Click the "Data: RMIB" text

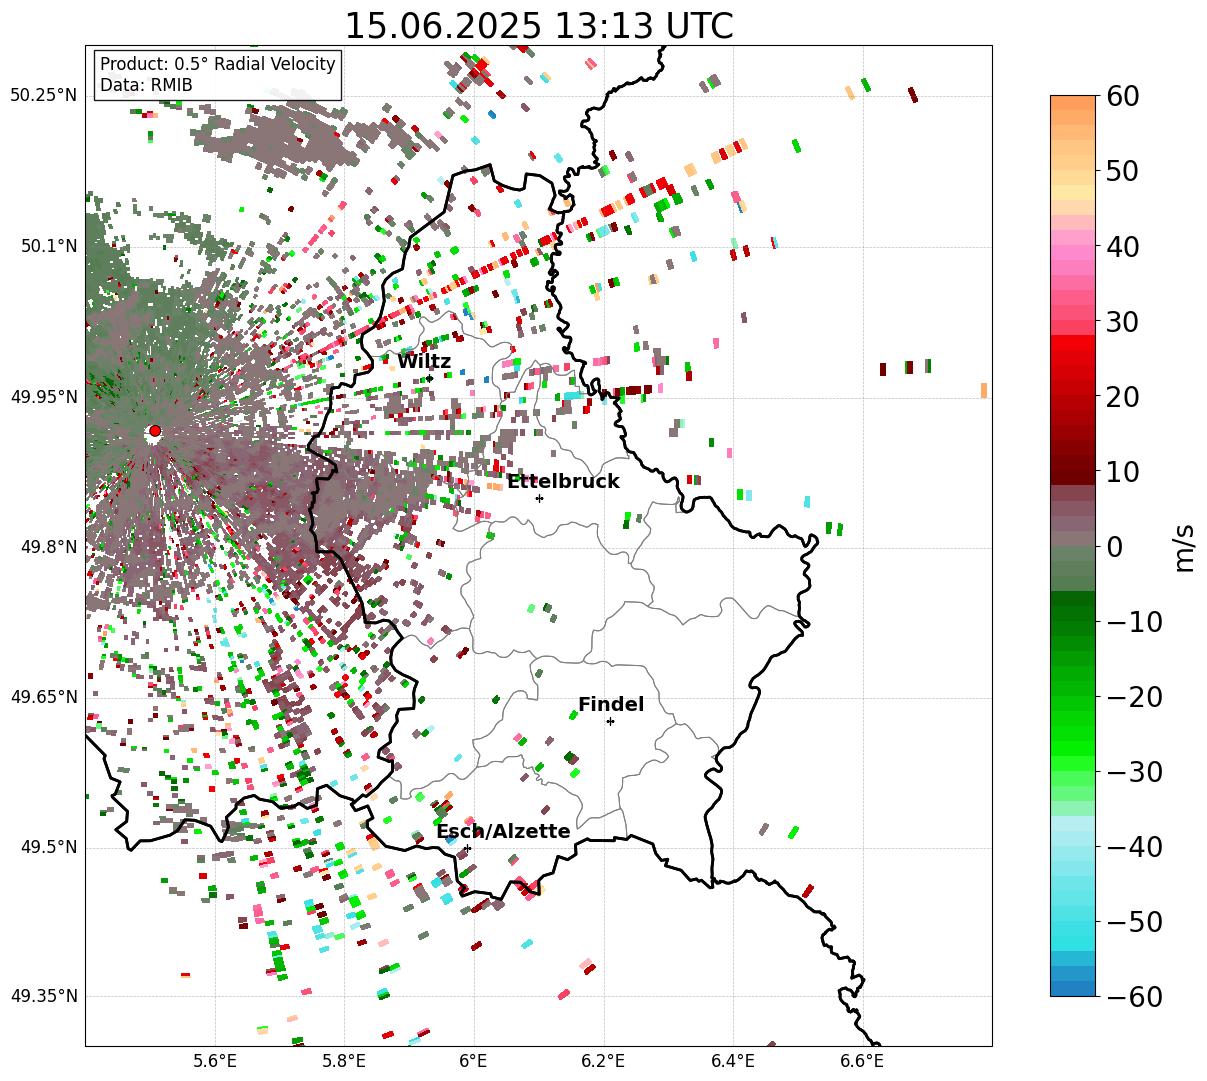tap(146, 85)
